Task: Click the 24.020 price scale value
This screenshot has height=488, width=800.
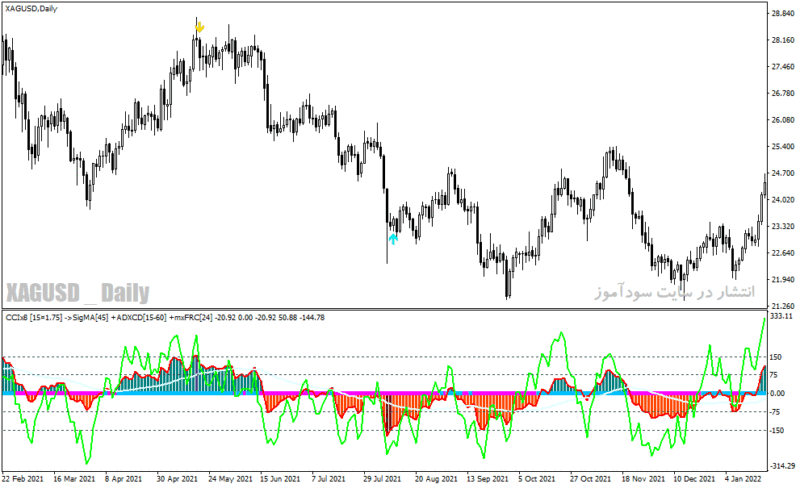Action: click(x=783, y=200)
